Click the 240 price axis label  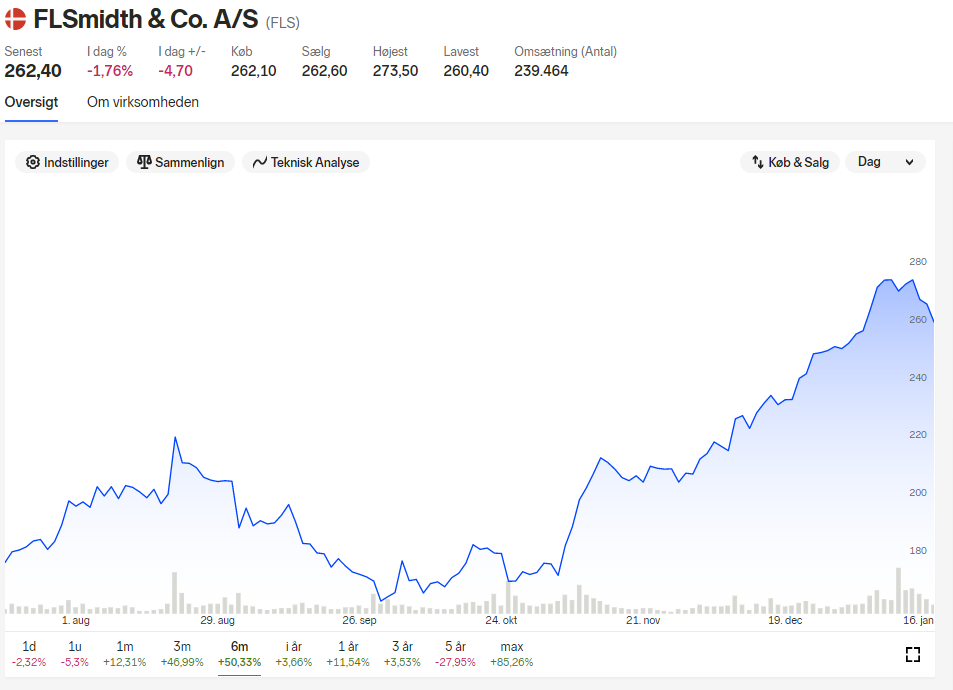point(918,378)
